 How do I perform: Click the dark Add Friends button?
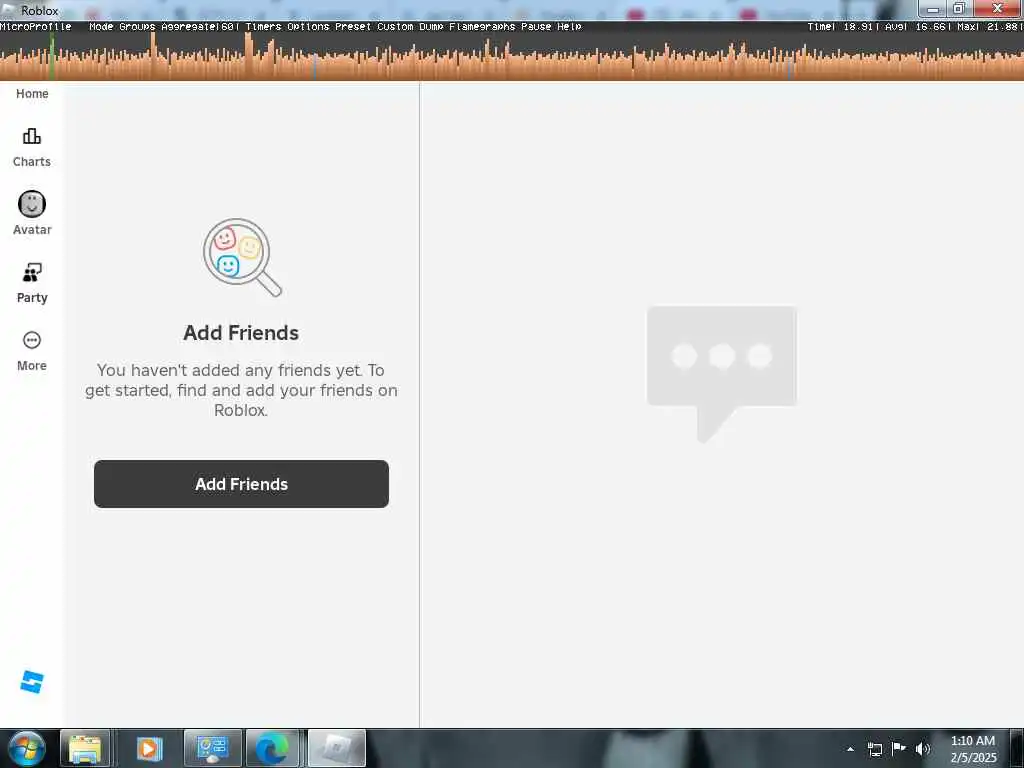241,484
